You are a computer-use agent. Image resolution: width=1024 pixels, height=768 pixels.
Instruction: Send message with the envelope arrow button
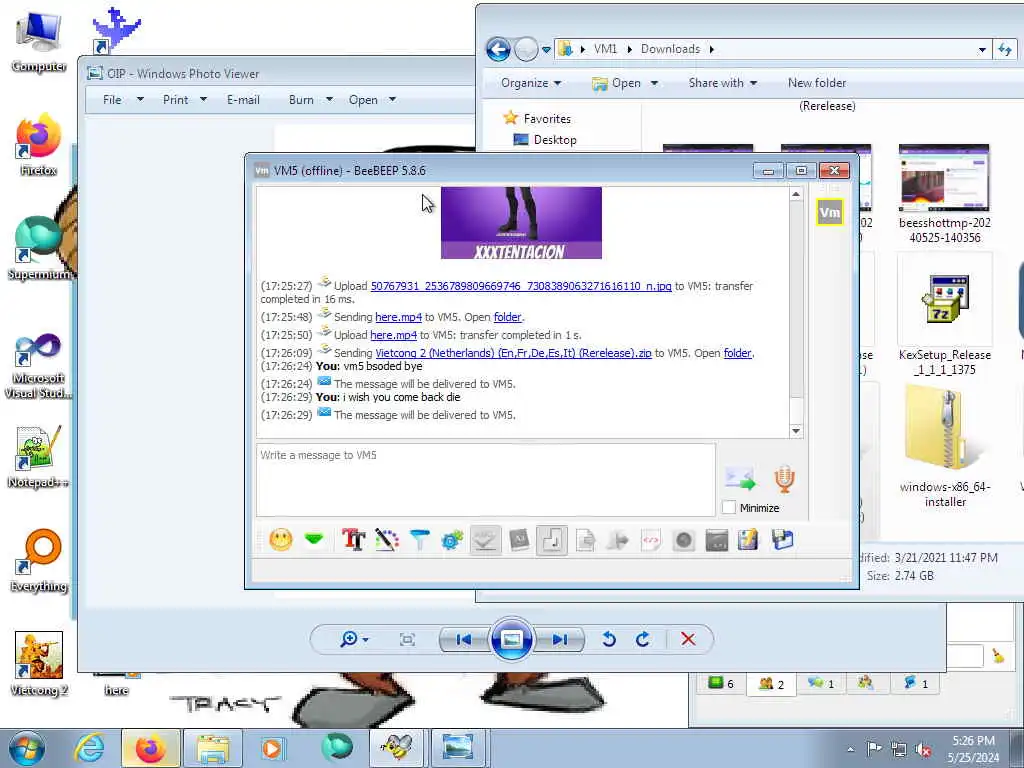740,479
